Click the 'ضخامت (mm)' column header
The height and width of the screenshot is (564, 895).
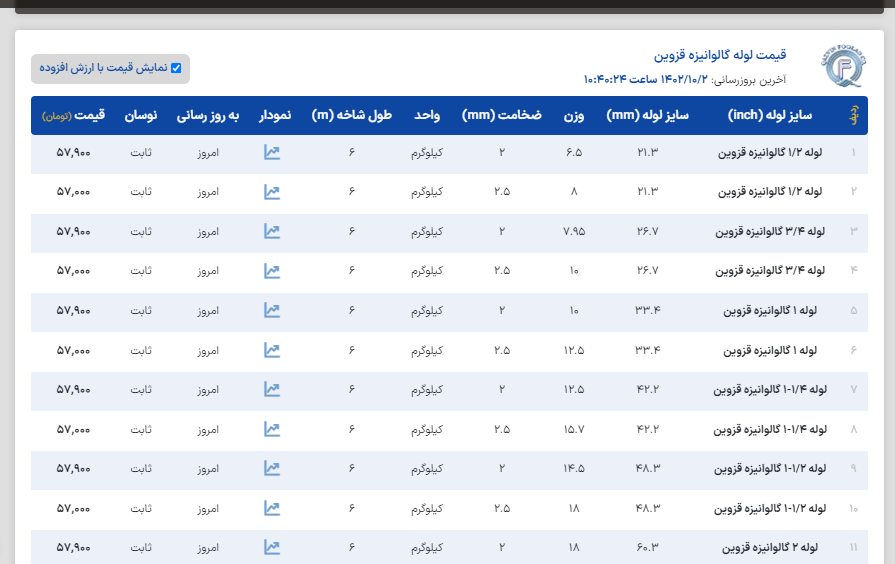[x=502, y=116]
